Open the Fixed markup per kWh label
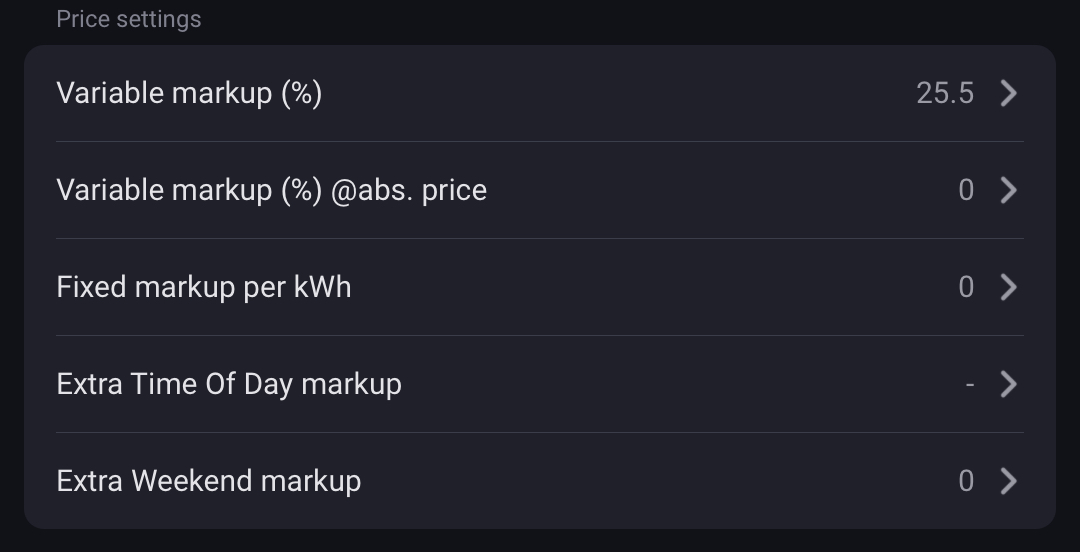This screenshot has height=552, width=1080. (204, 287)
